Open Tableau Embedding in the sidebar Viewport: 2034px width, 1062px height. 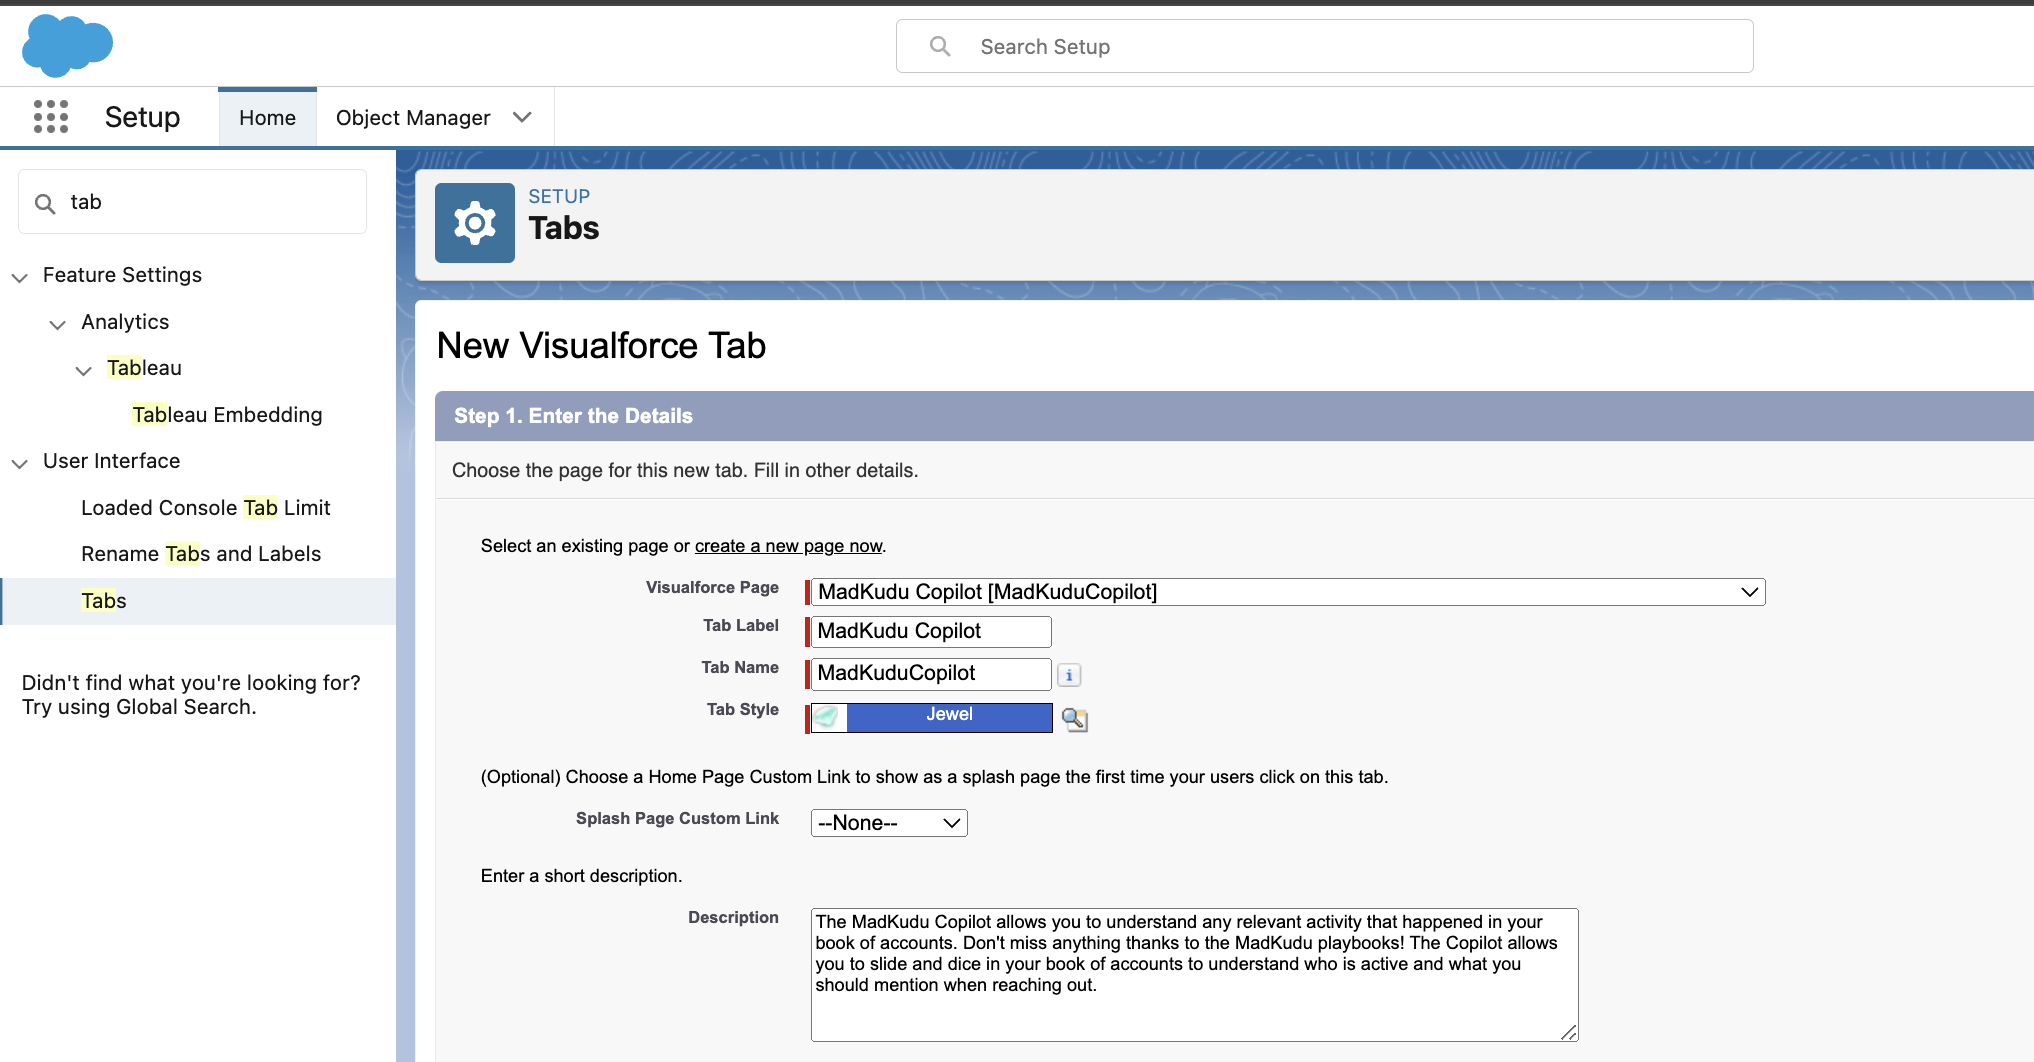coord(227,415)
